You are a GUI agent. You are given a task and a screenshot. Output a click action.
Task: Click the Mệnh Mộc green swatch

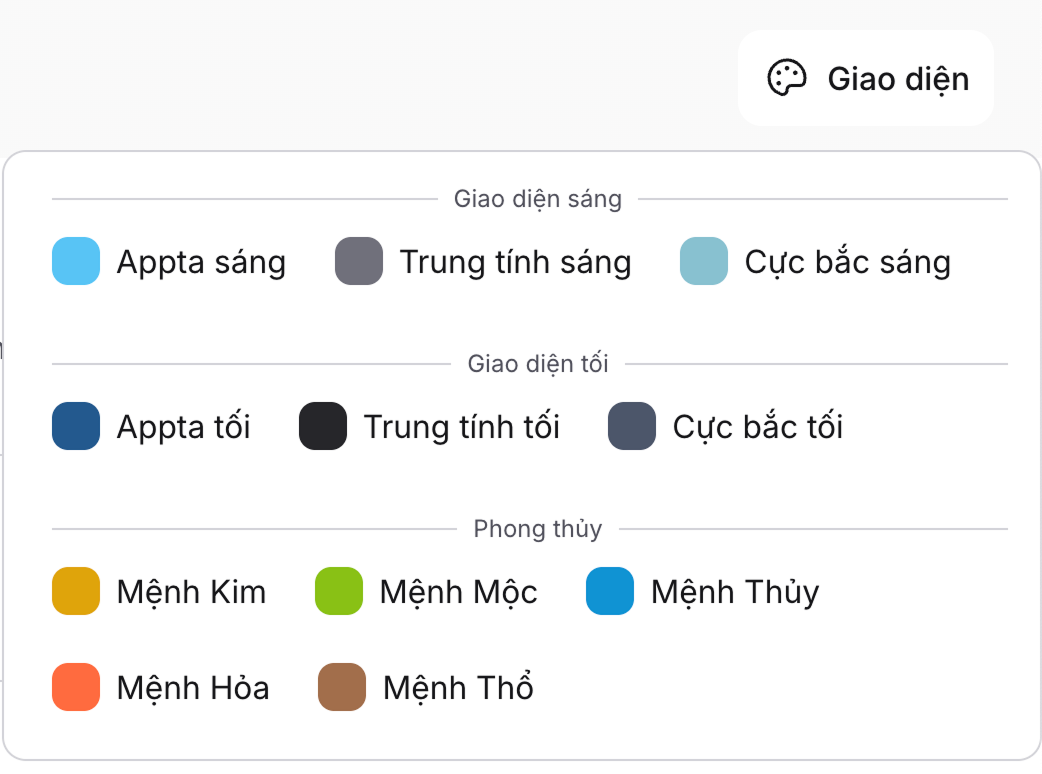pos(337,592)
